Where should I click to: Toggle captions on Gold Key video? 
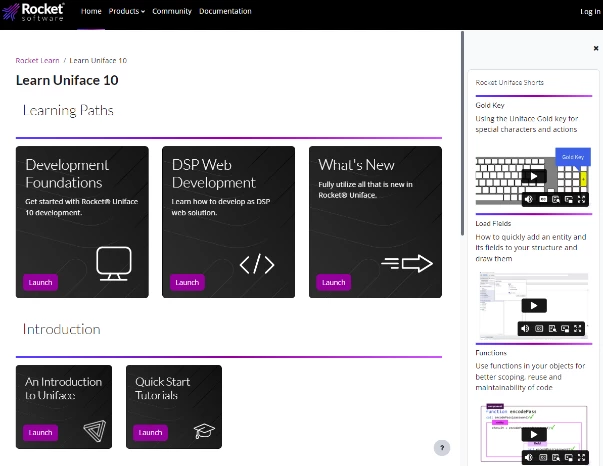pyautogui.click(x=543, y=199)
